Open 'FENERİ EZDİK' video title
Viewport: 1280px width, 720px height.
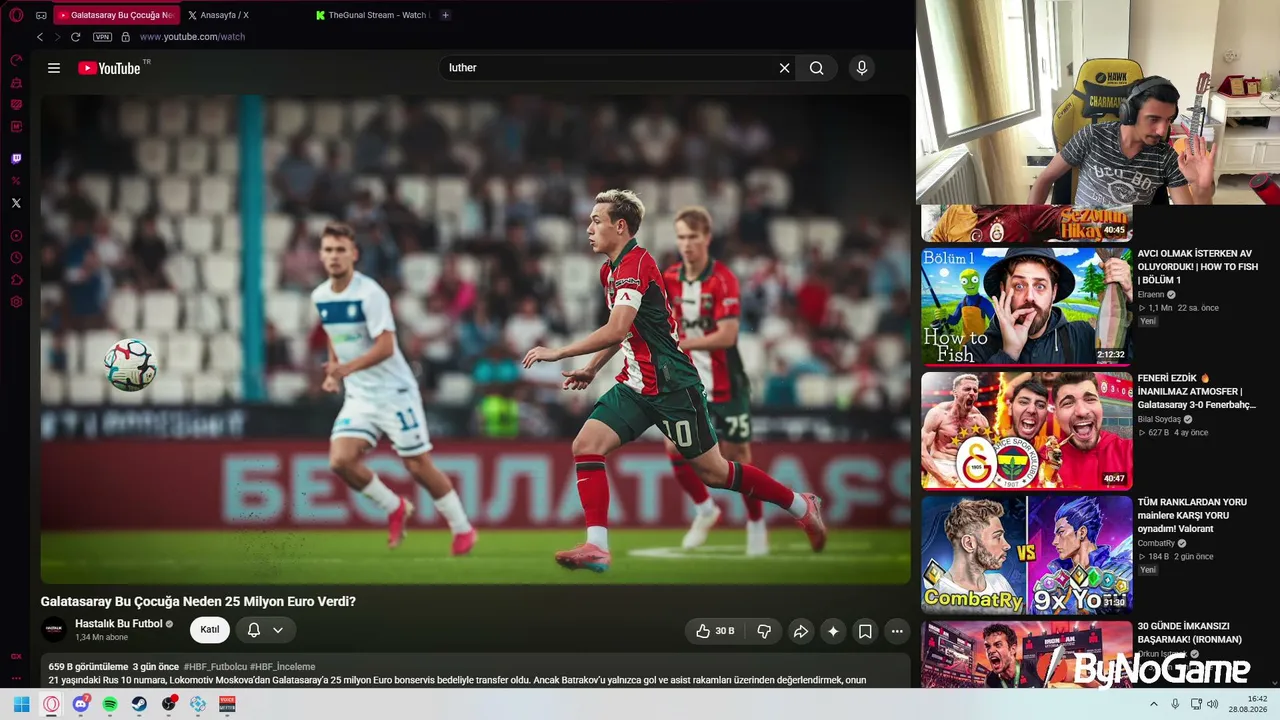coord(1197,391)
